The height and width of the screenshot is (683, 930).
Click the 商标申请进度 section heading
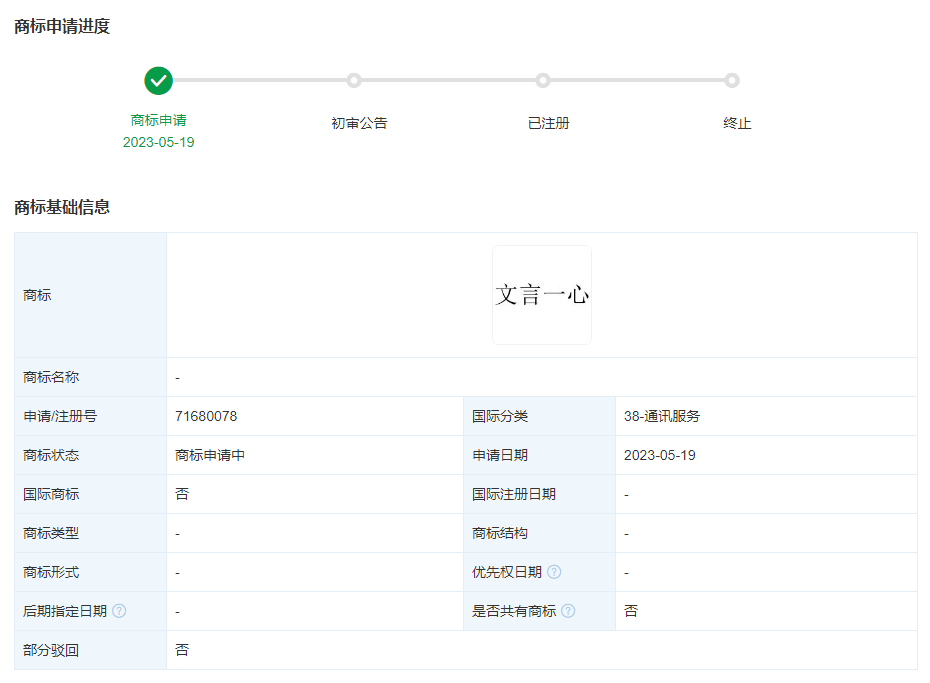click(60, 27)
